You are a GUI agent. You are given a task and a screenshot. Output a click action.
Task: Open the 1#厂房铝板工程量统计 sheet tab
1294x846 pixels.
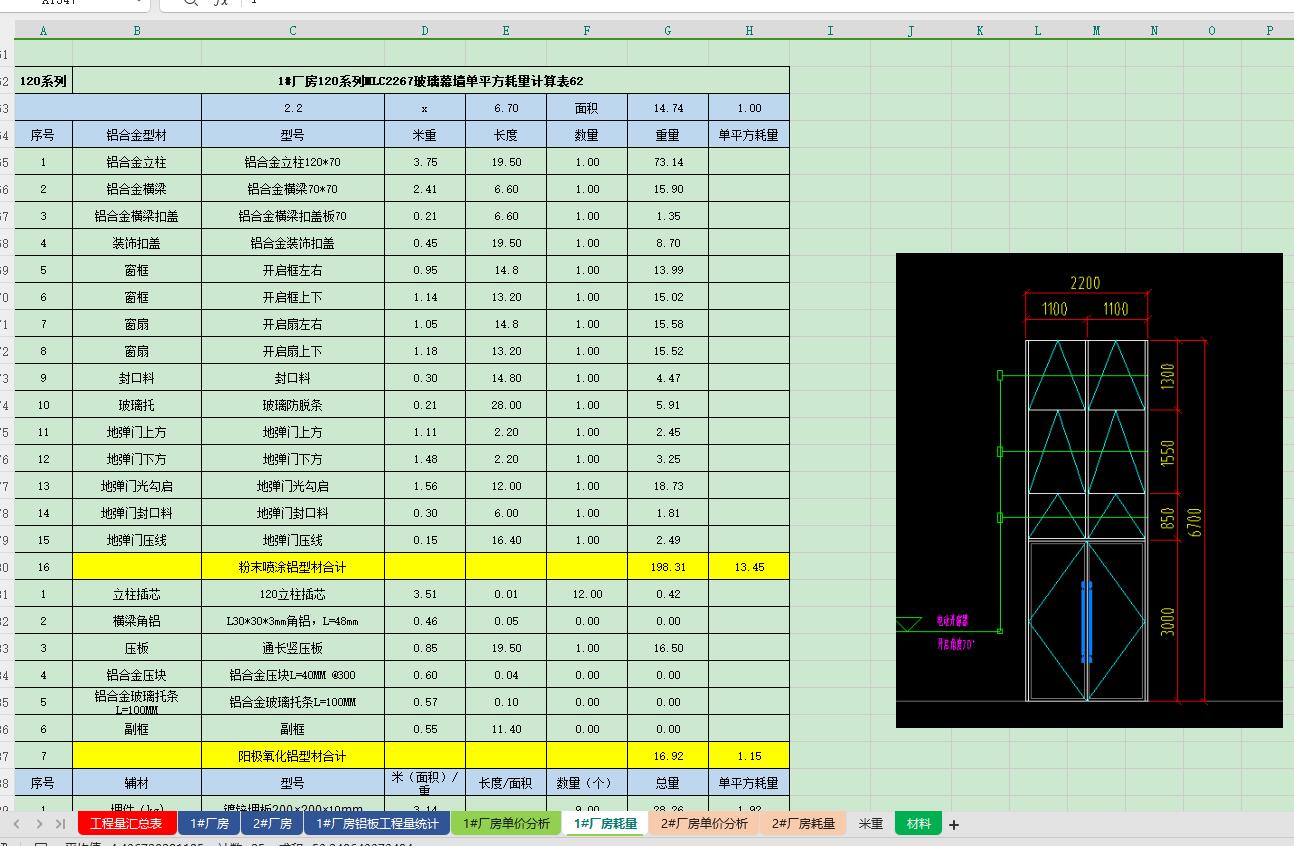click(377, 824)
